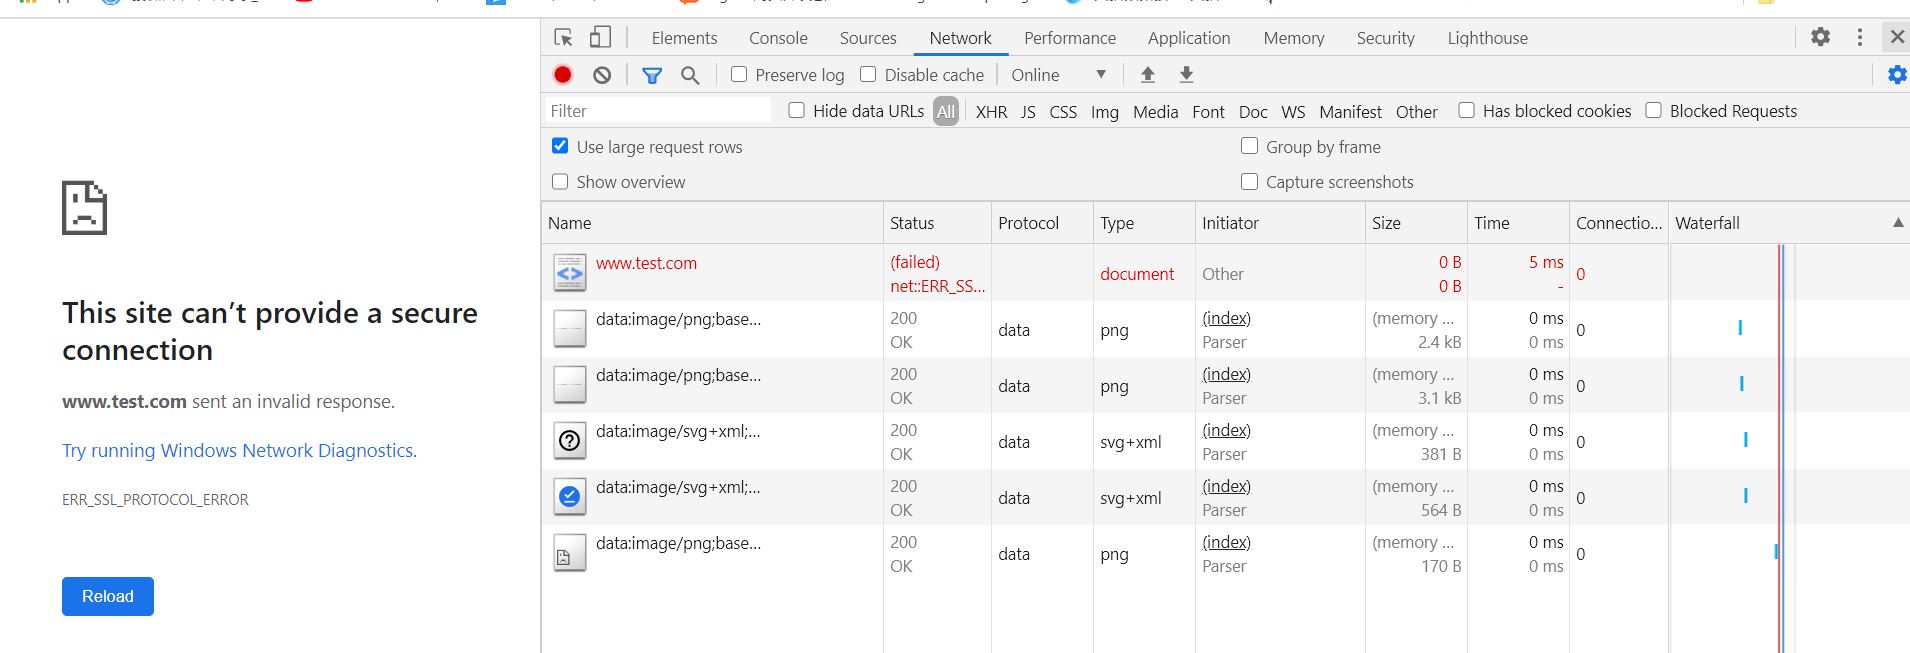Check the Blocked Requests checkbox
Viewport: 1910px width, 653px height.
point(1654,110)
